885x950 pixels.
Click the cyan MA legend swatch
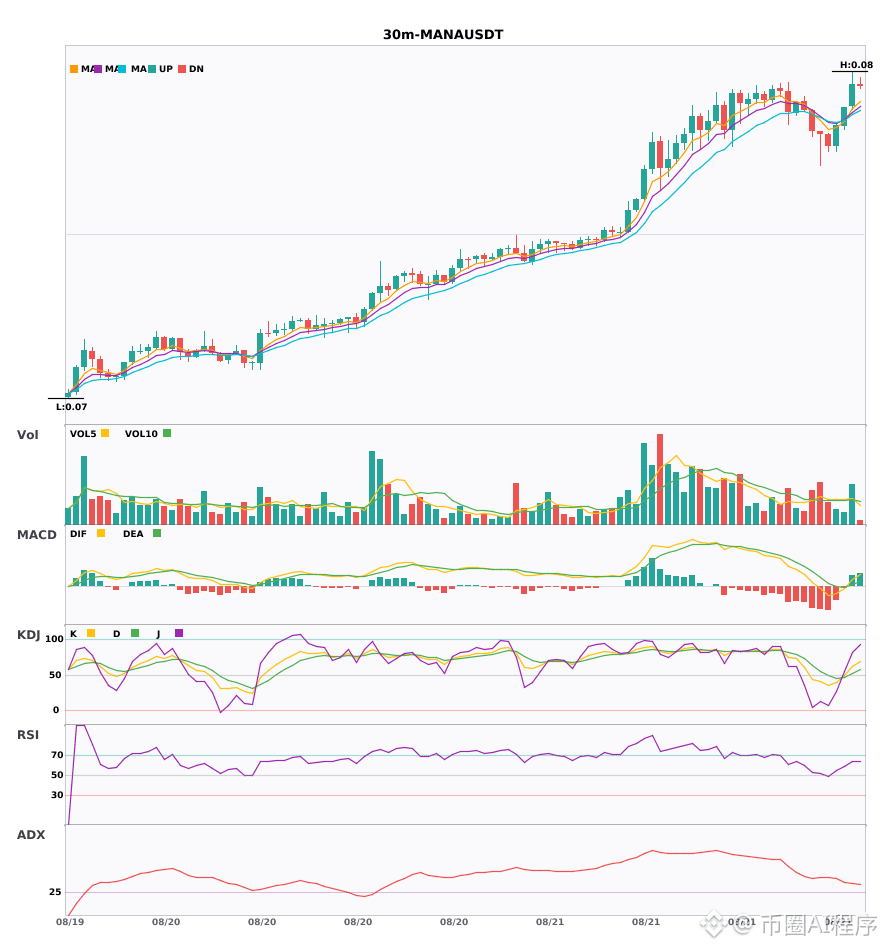click(122, 69)
